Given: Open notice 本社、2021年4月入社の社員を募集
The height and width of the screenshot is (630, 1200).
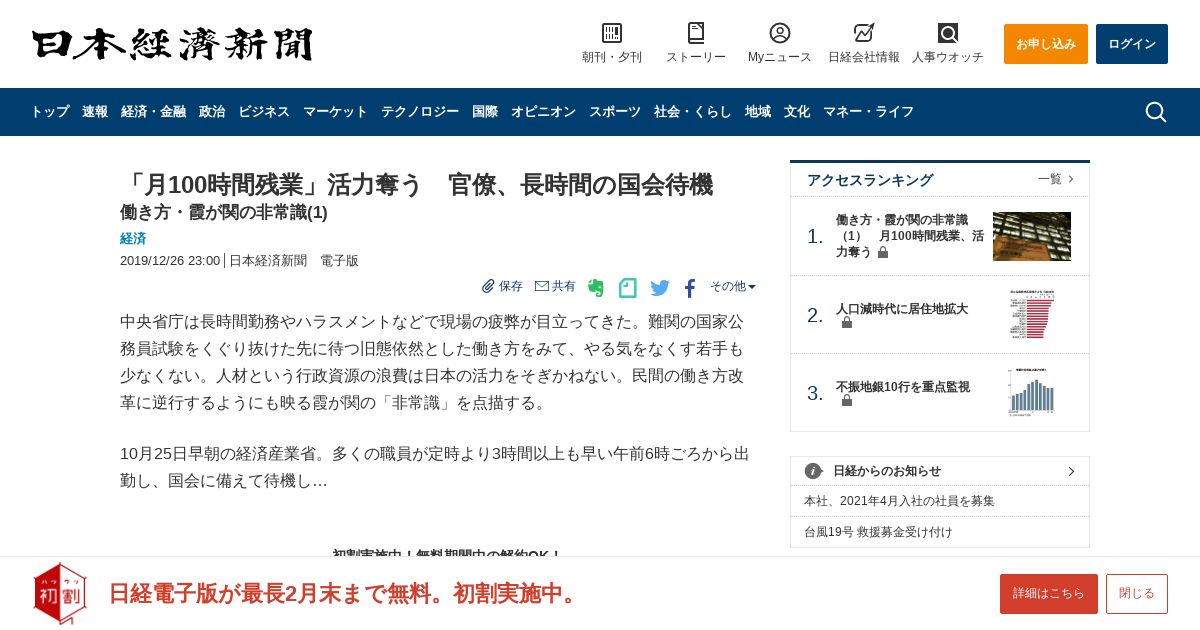Looking at the screenshot, I should tap(899, 501).
